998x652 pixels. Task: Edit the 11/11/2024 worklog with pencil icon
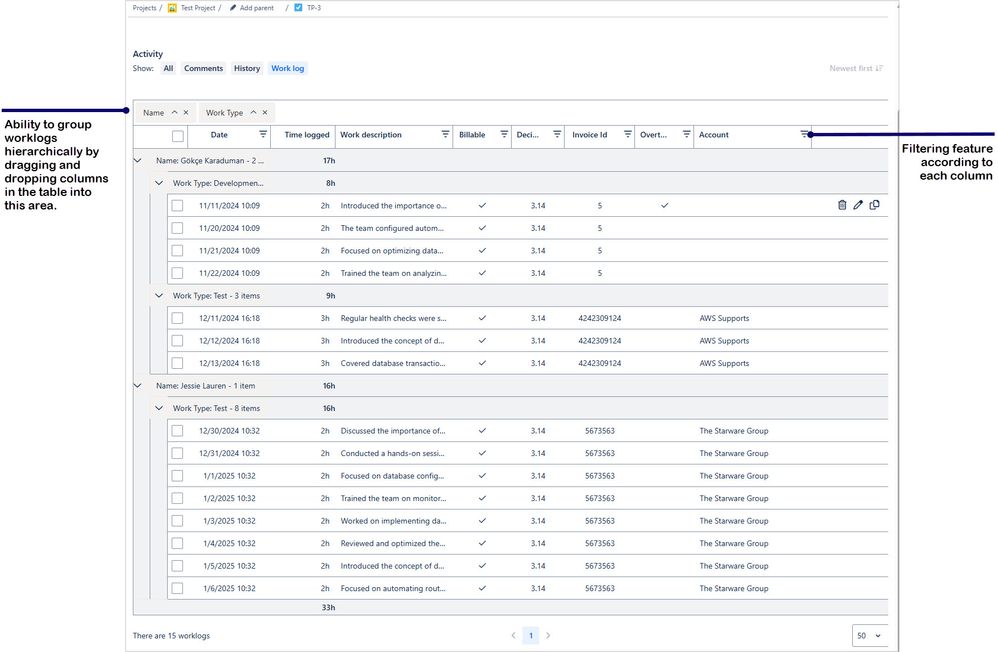pos(858,205)
